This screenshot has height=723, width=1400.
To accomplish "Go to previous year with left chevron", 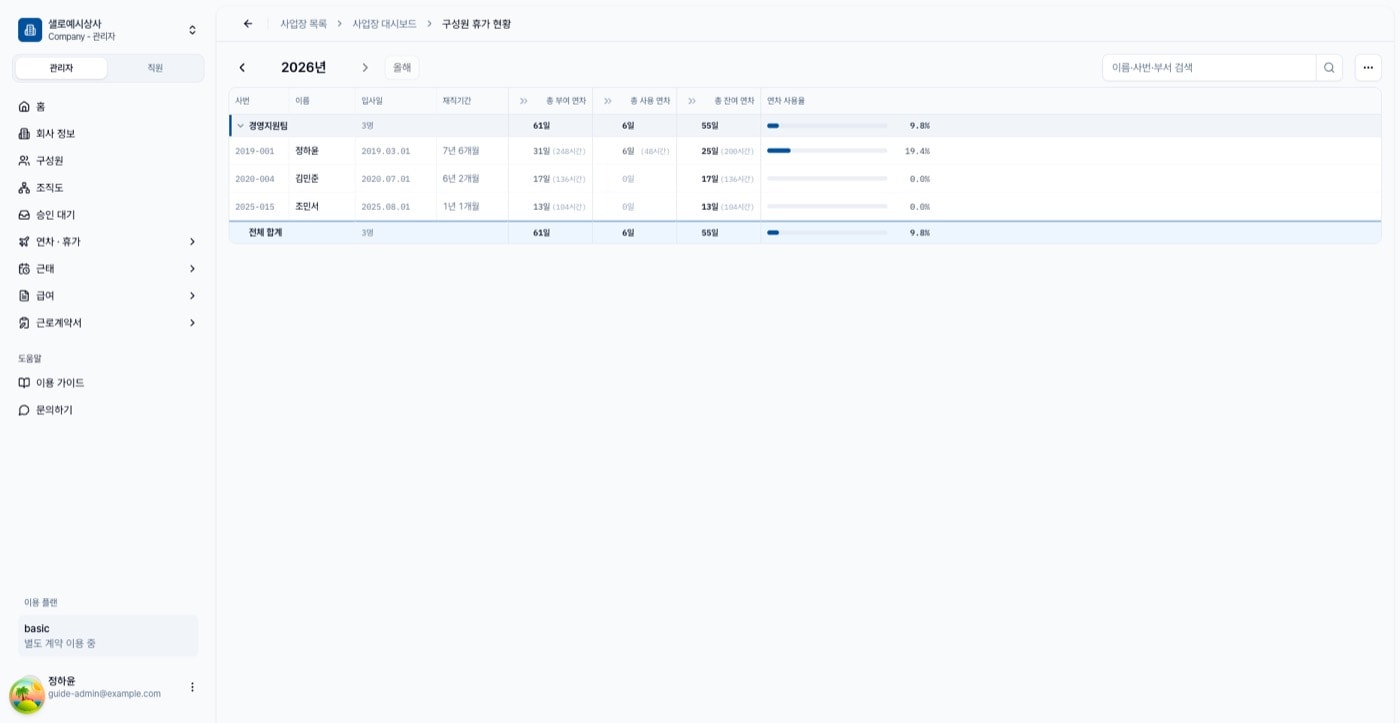I will 242,67.
